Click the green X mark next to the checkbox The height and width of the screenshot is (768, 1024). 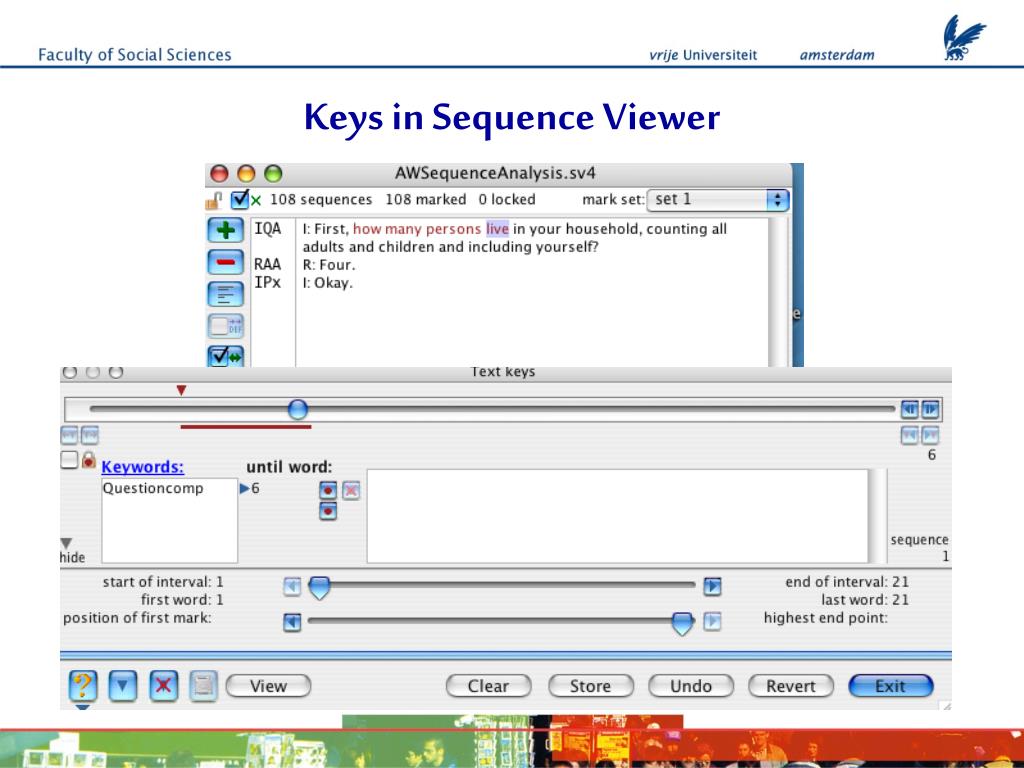point(256,201)
